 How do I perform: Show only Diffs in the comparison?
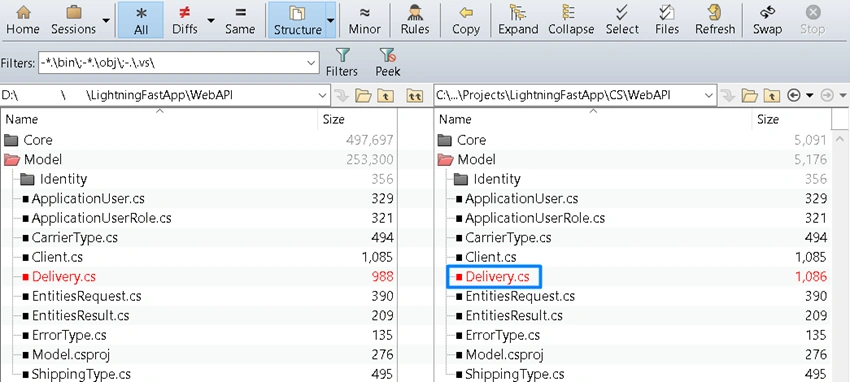point(185,20)
